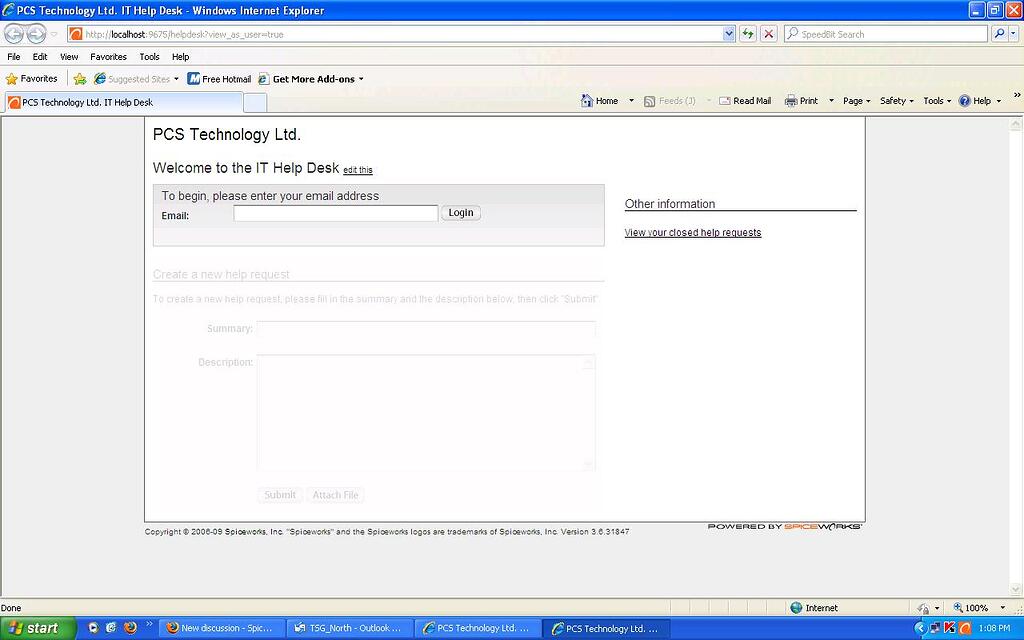Click the edit this link
The width and height of the screenshot is (1024, 640).
pyautogui.click(x=357, y=169)
